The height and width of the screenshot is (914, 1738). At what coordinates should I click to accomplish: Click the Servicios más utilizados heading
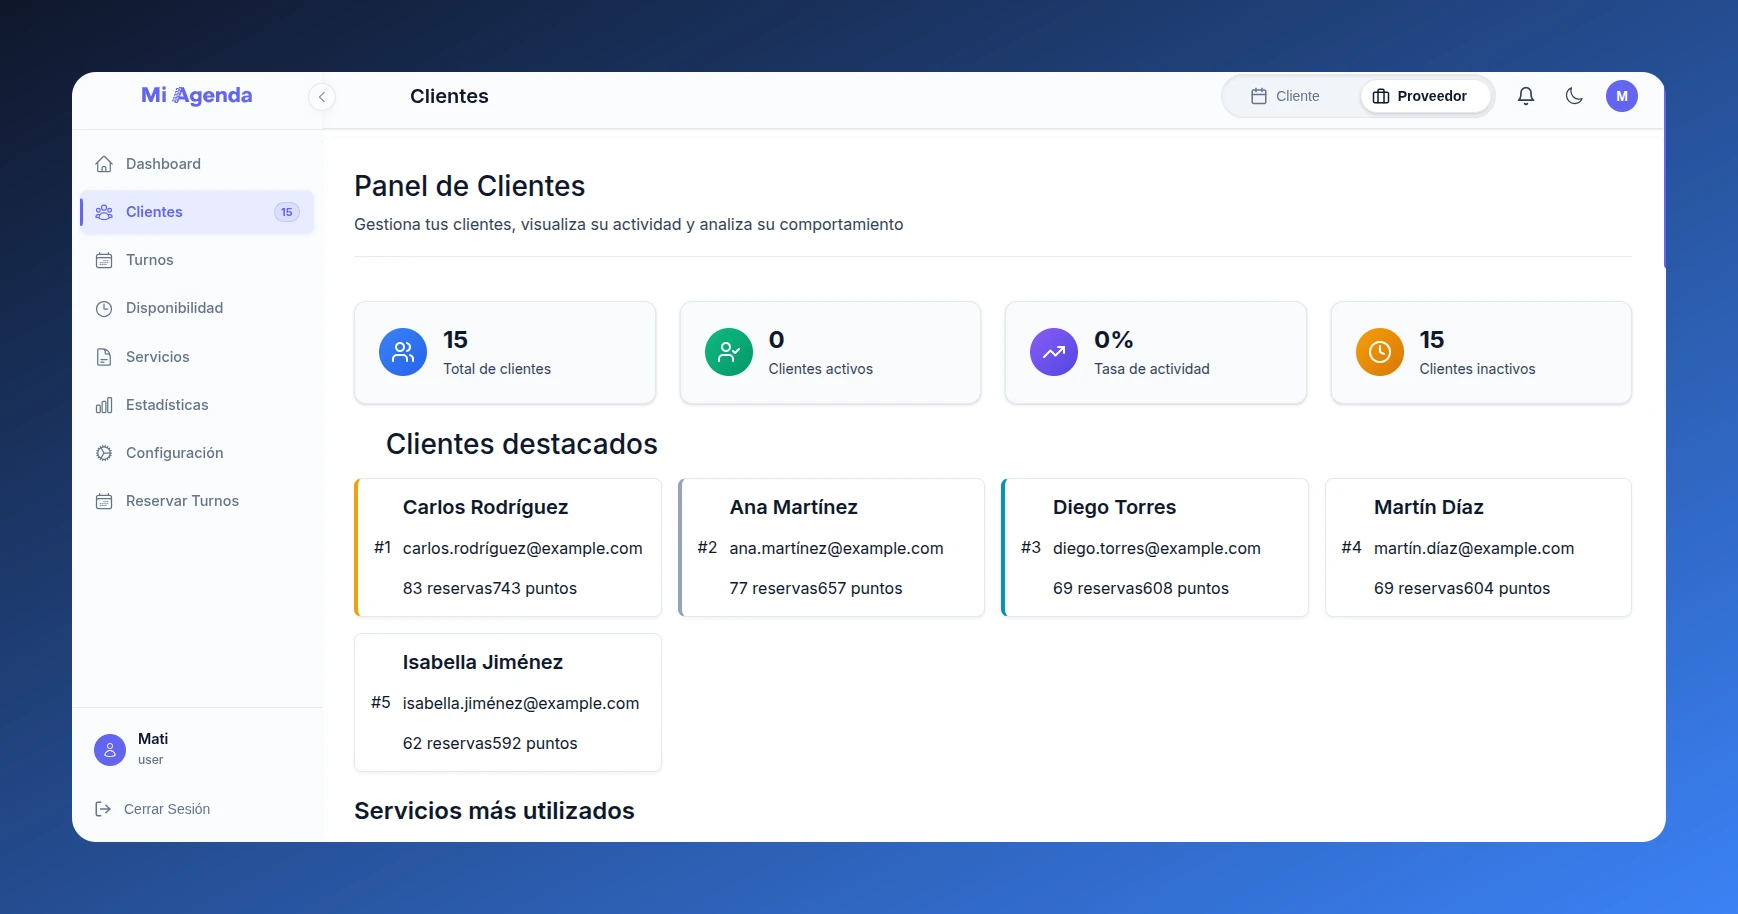click(495, 811)
